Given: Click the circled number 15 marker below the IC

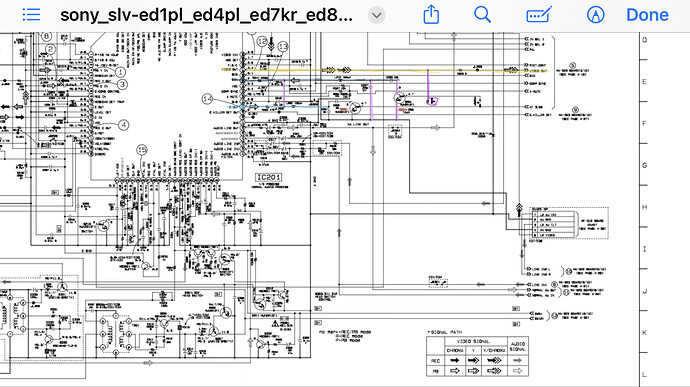Looking at the screenshot, I should pos(142,150).
